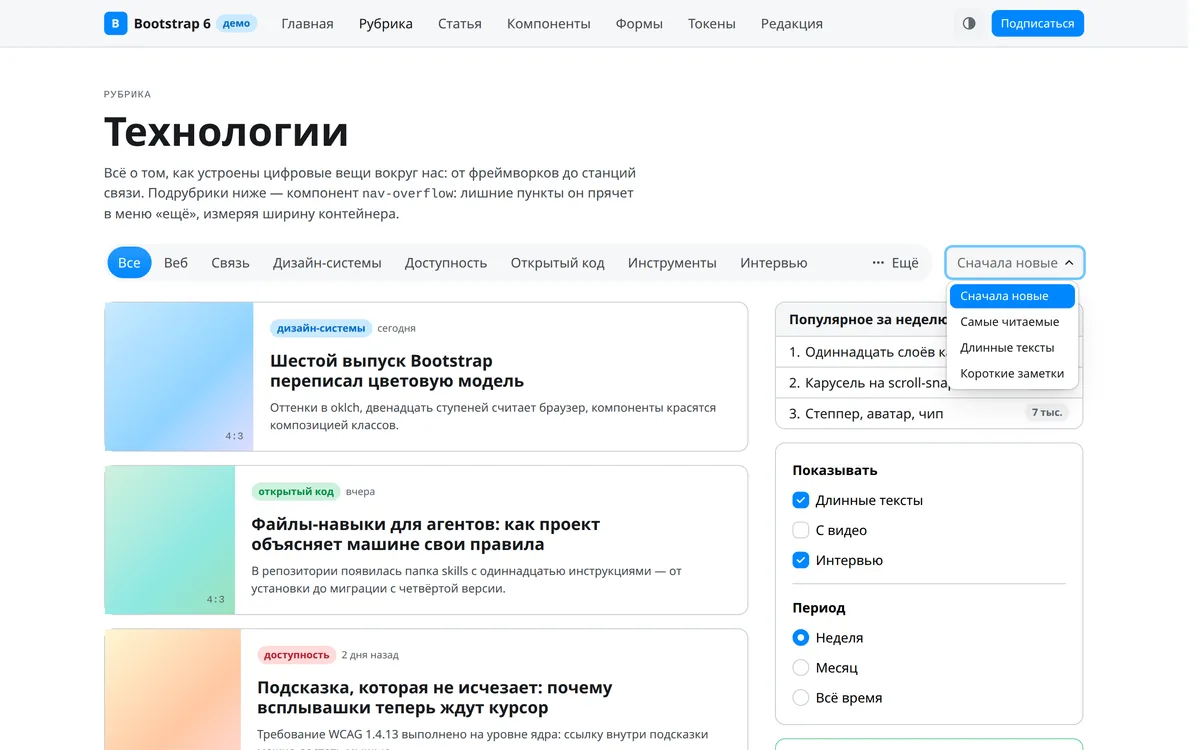Select the "Всё время" period radio
The width and height of the screenshot is (1200, 750).
coord(800,697)
